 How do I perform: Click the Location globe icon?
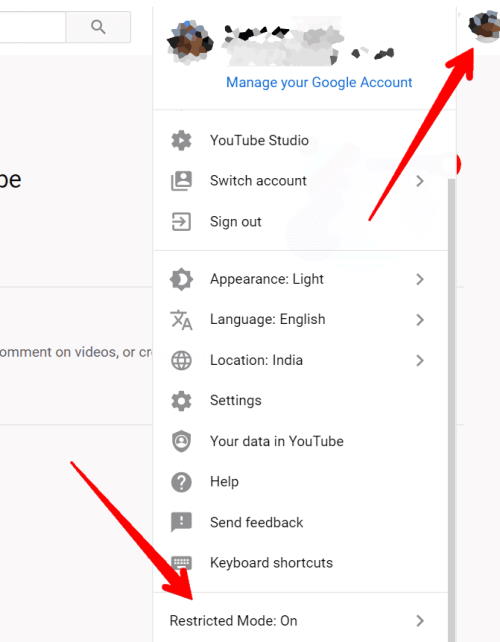click(181, 360)
